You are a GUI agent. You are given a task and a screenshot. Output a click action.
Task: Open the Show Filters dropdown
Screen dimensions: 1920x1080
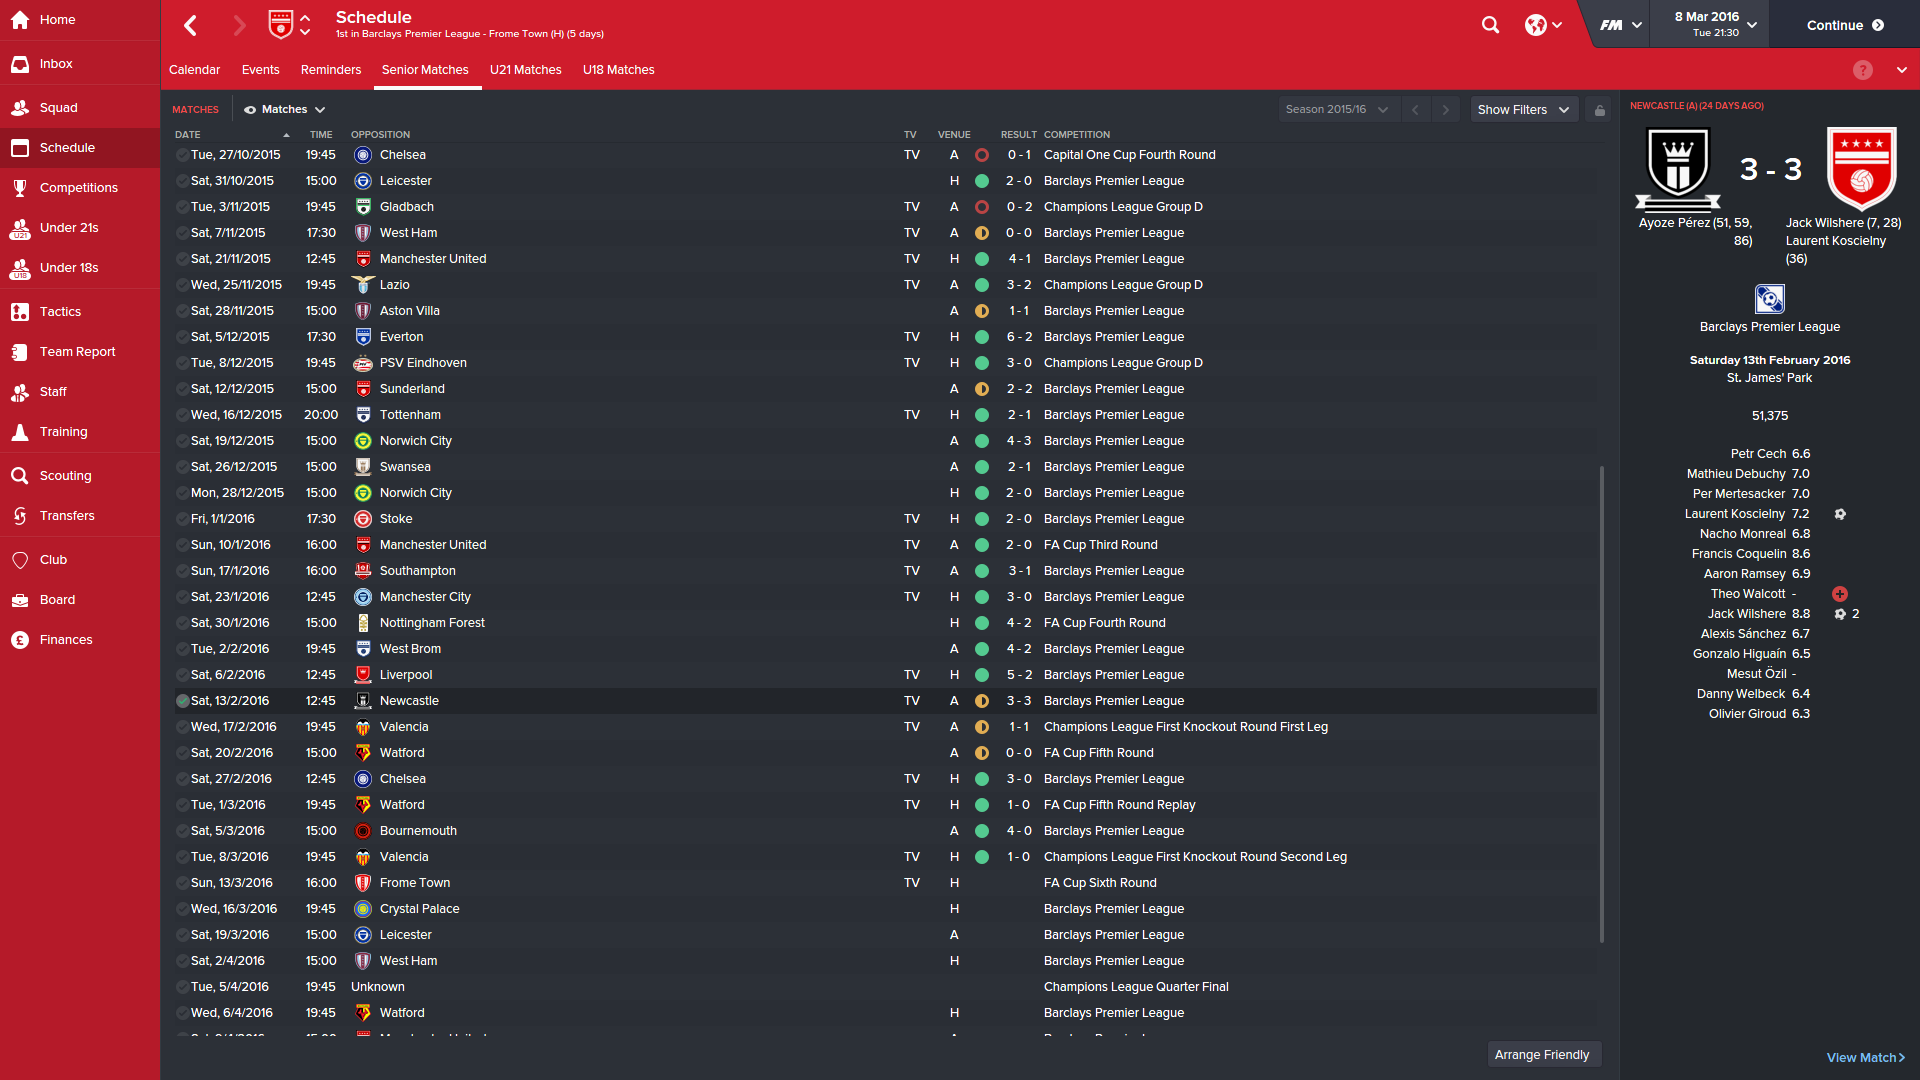pos(1524,110)
